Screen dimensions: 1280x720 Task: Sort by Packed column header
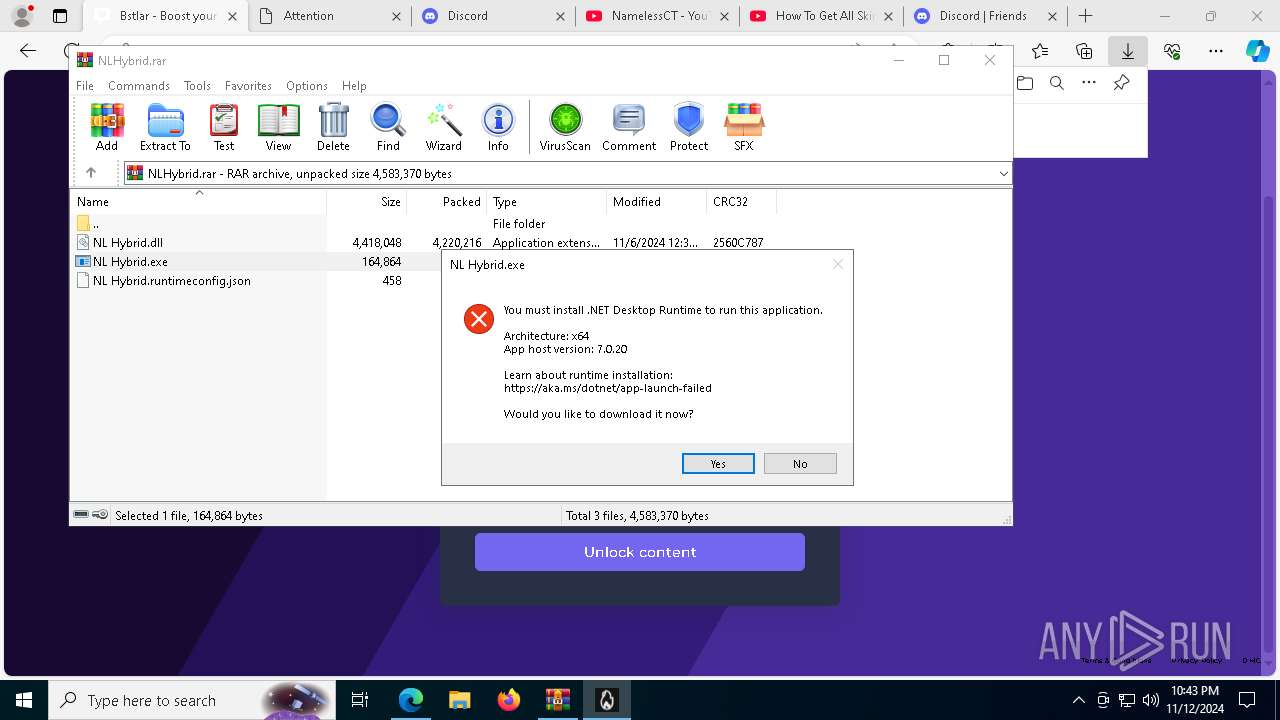447,201
